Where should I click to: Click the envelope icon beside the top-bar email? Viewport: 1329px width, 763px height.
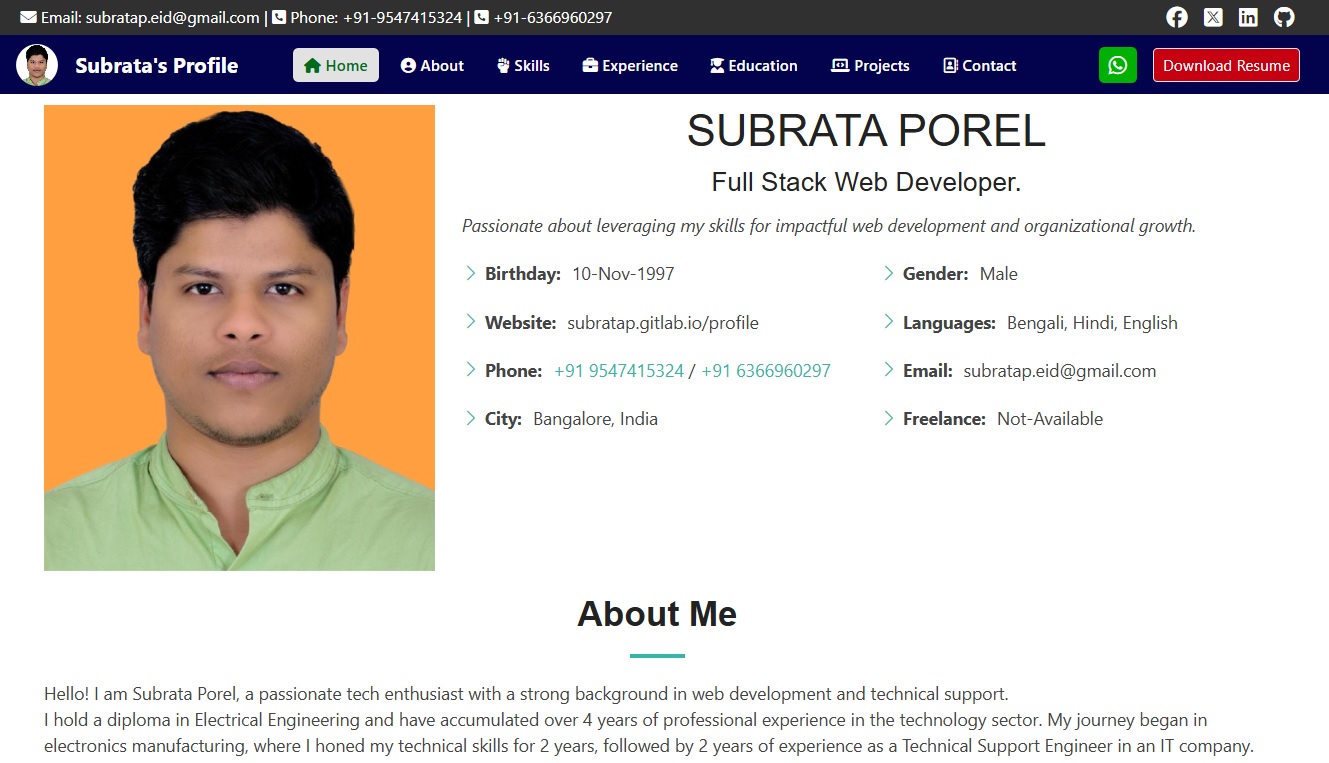(28, 17)
